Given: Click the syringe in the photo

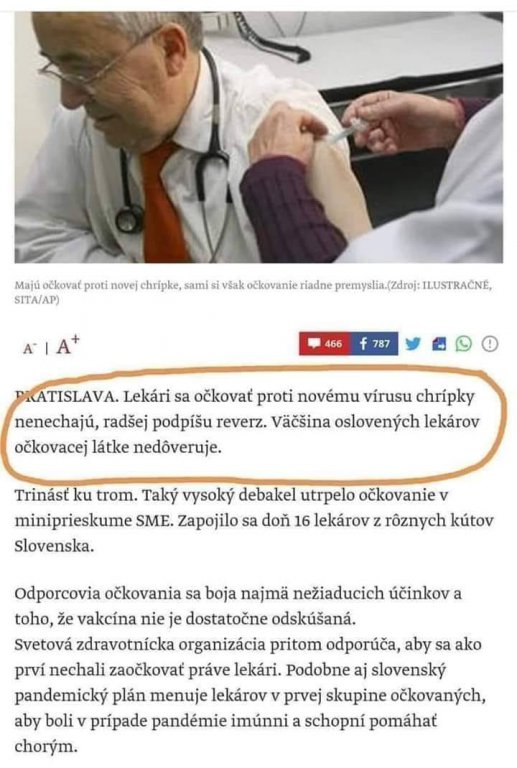Looking at the screenshot, I should click(348, 129).
